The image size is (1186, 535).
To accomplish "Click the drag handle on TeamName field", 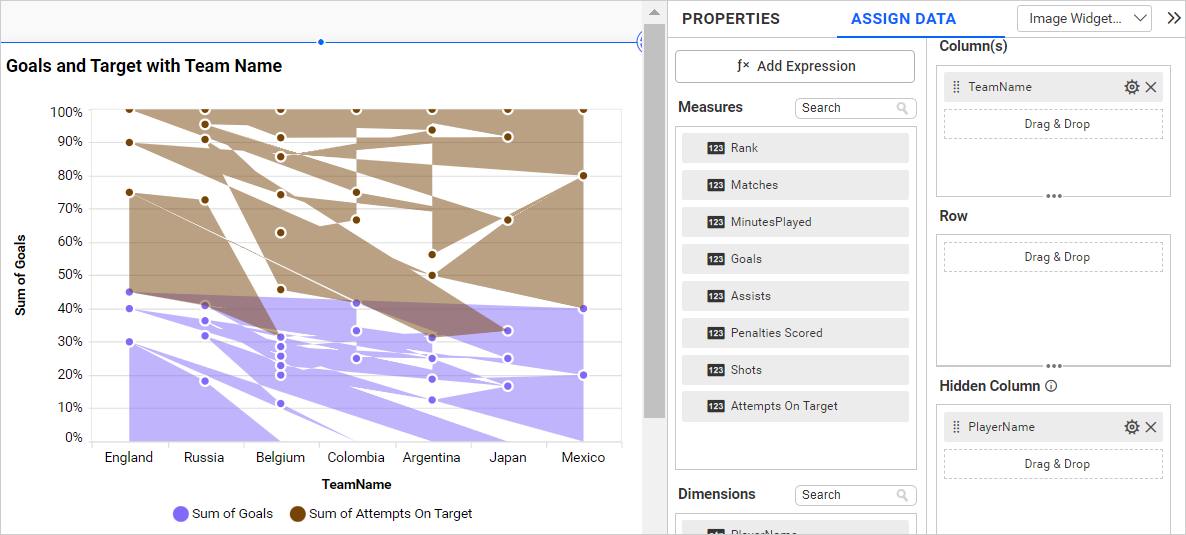I will click(956, 87).
